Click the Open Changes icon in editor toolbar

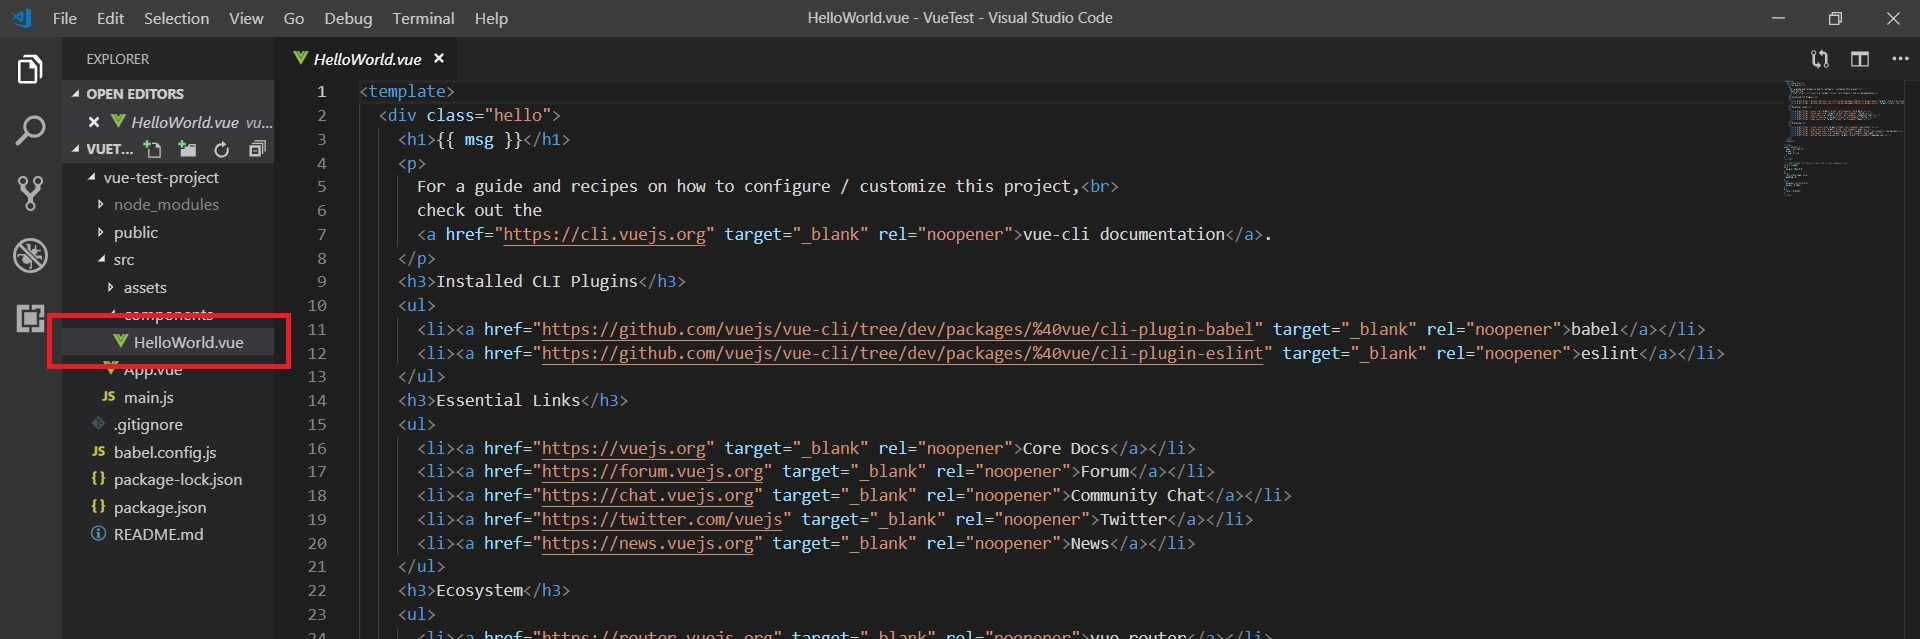pyautogui.click(x=1820, y=59)
